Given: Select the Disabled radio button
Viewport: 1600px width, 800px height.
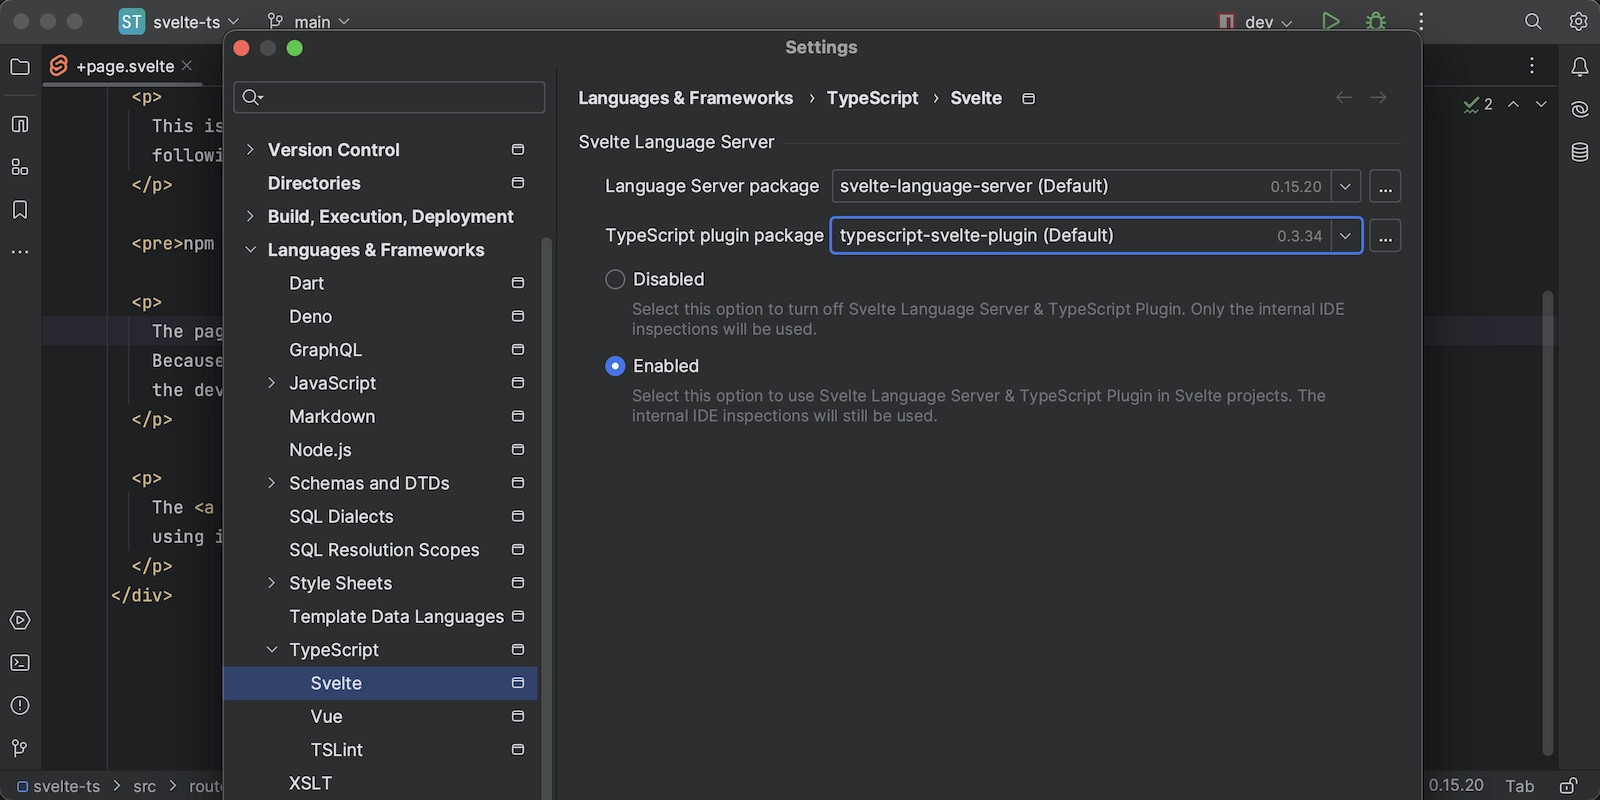Looking at the screenshot, I should pyautogui.click(x=615, y=279).
